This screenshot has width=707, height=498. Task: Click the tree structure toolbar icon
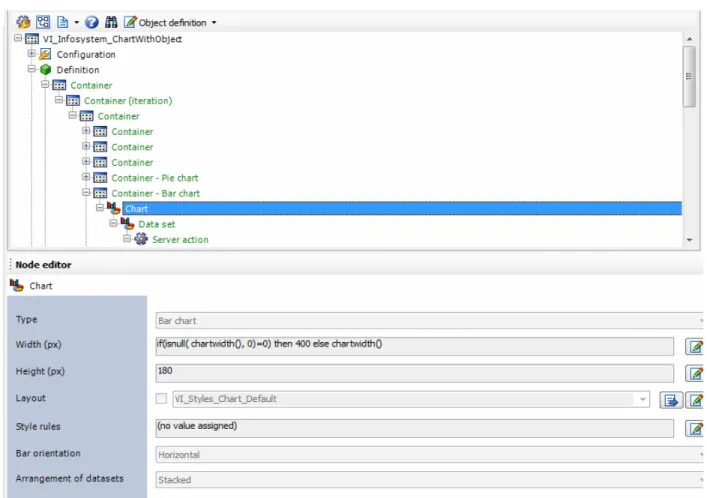coord(43,22)
